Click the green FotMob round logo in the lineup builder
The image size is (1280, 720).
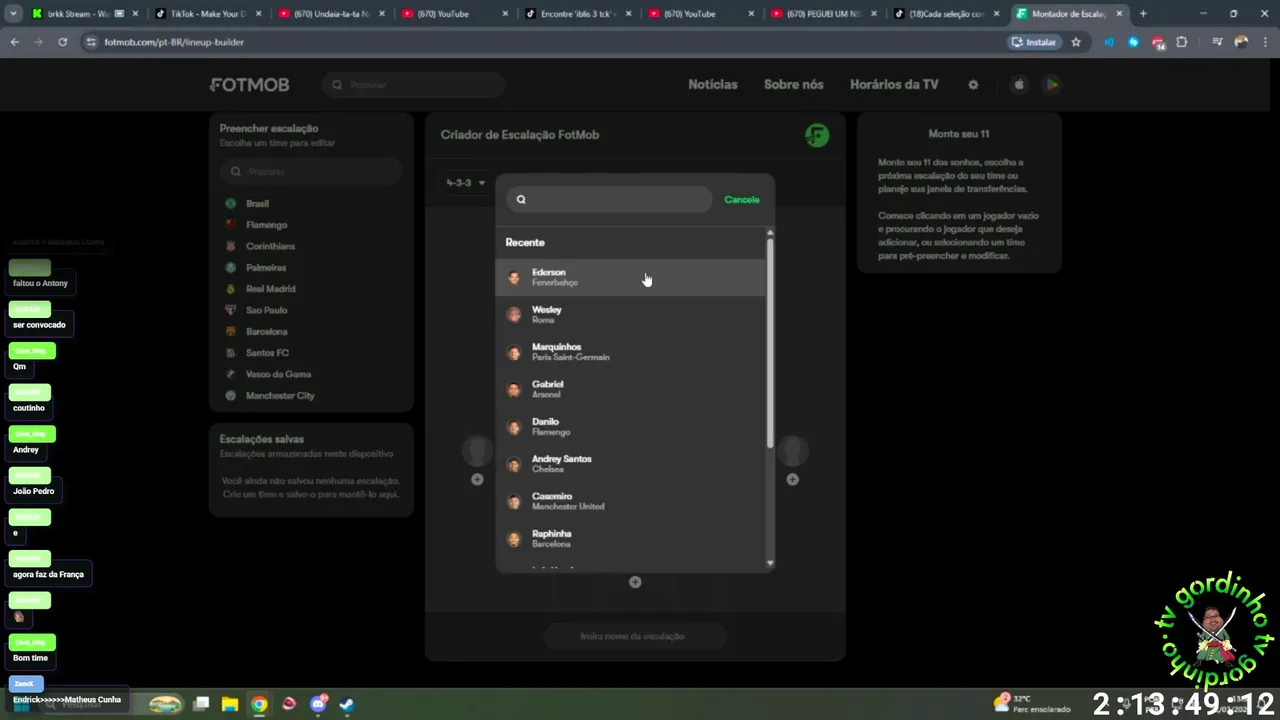[817, 135]
